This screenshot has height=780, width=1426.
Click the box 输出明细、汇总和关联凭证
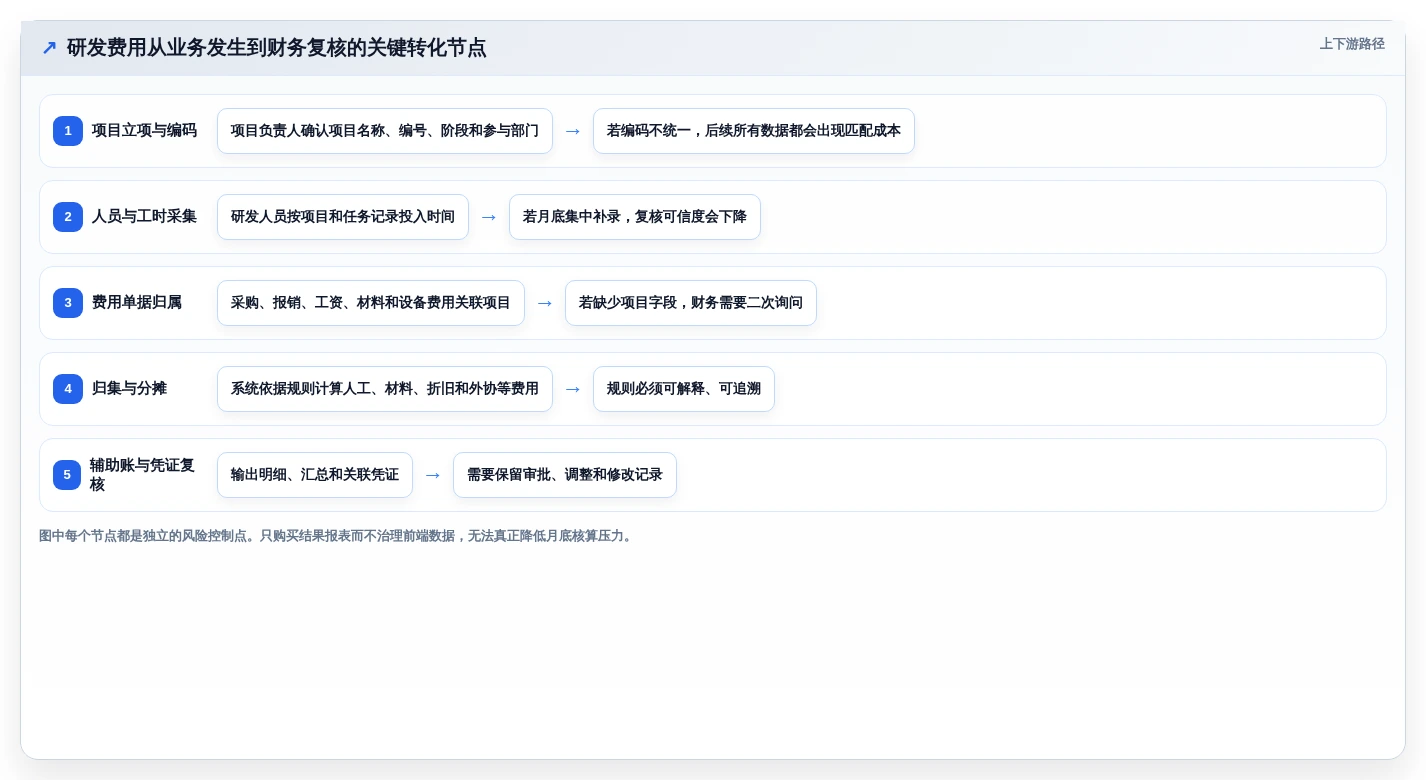(315, 475)
